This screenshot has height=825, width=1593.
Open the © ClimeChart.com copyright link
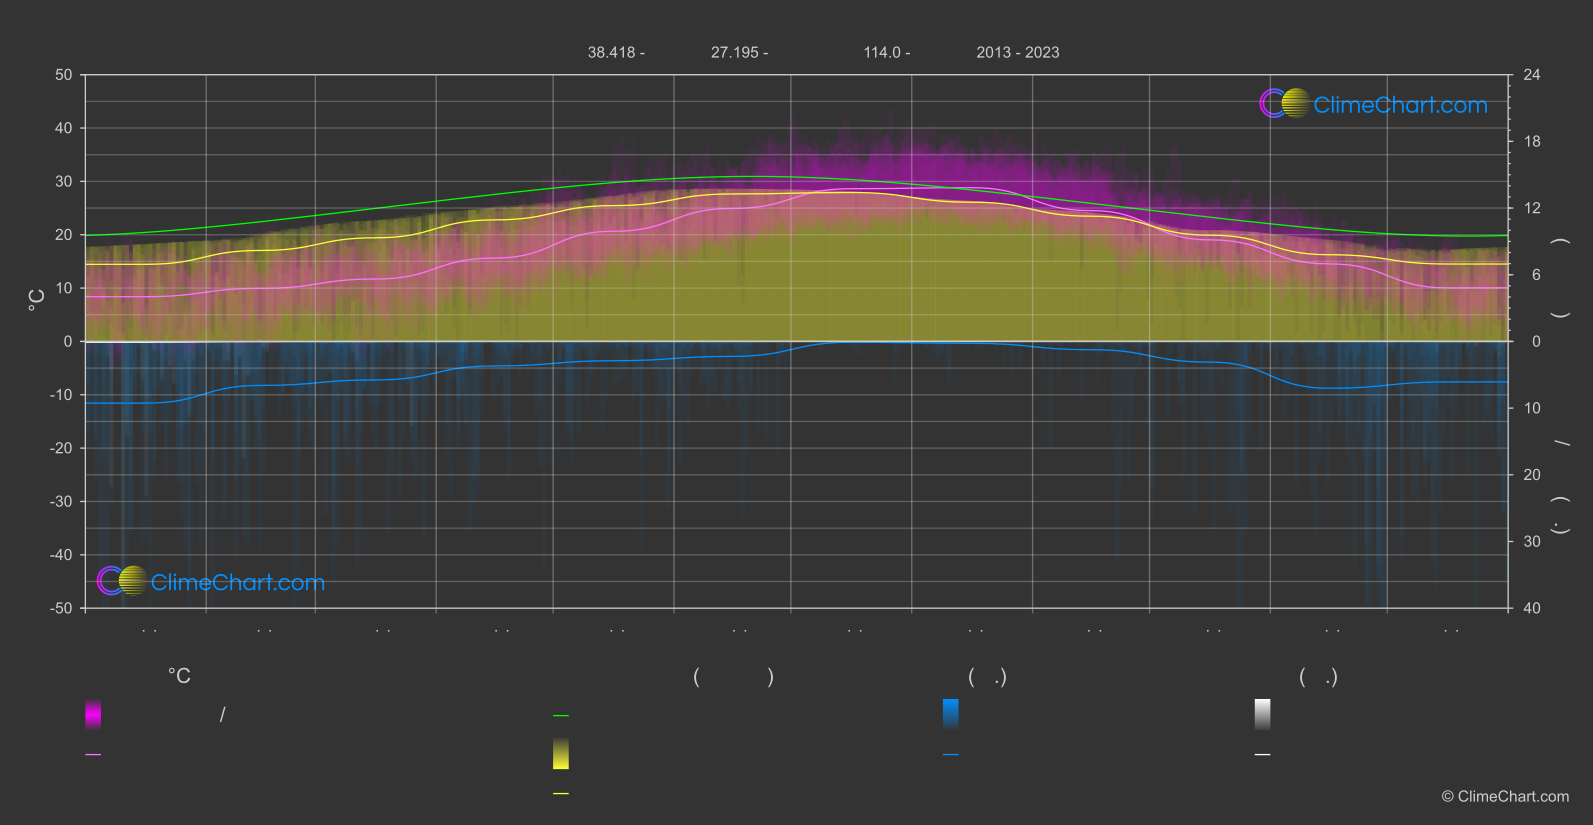pos(1505,797)
